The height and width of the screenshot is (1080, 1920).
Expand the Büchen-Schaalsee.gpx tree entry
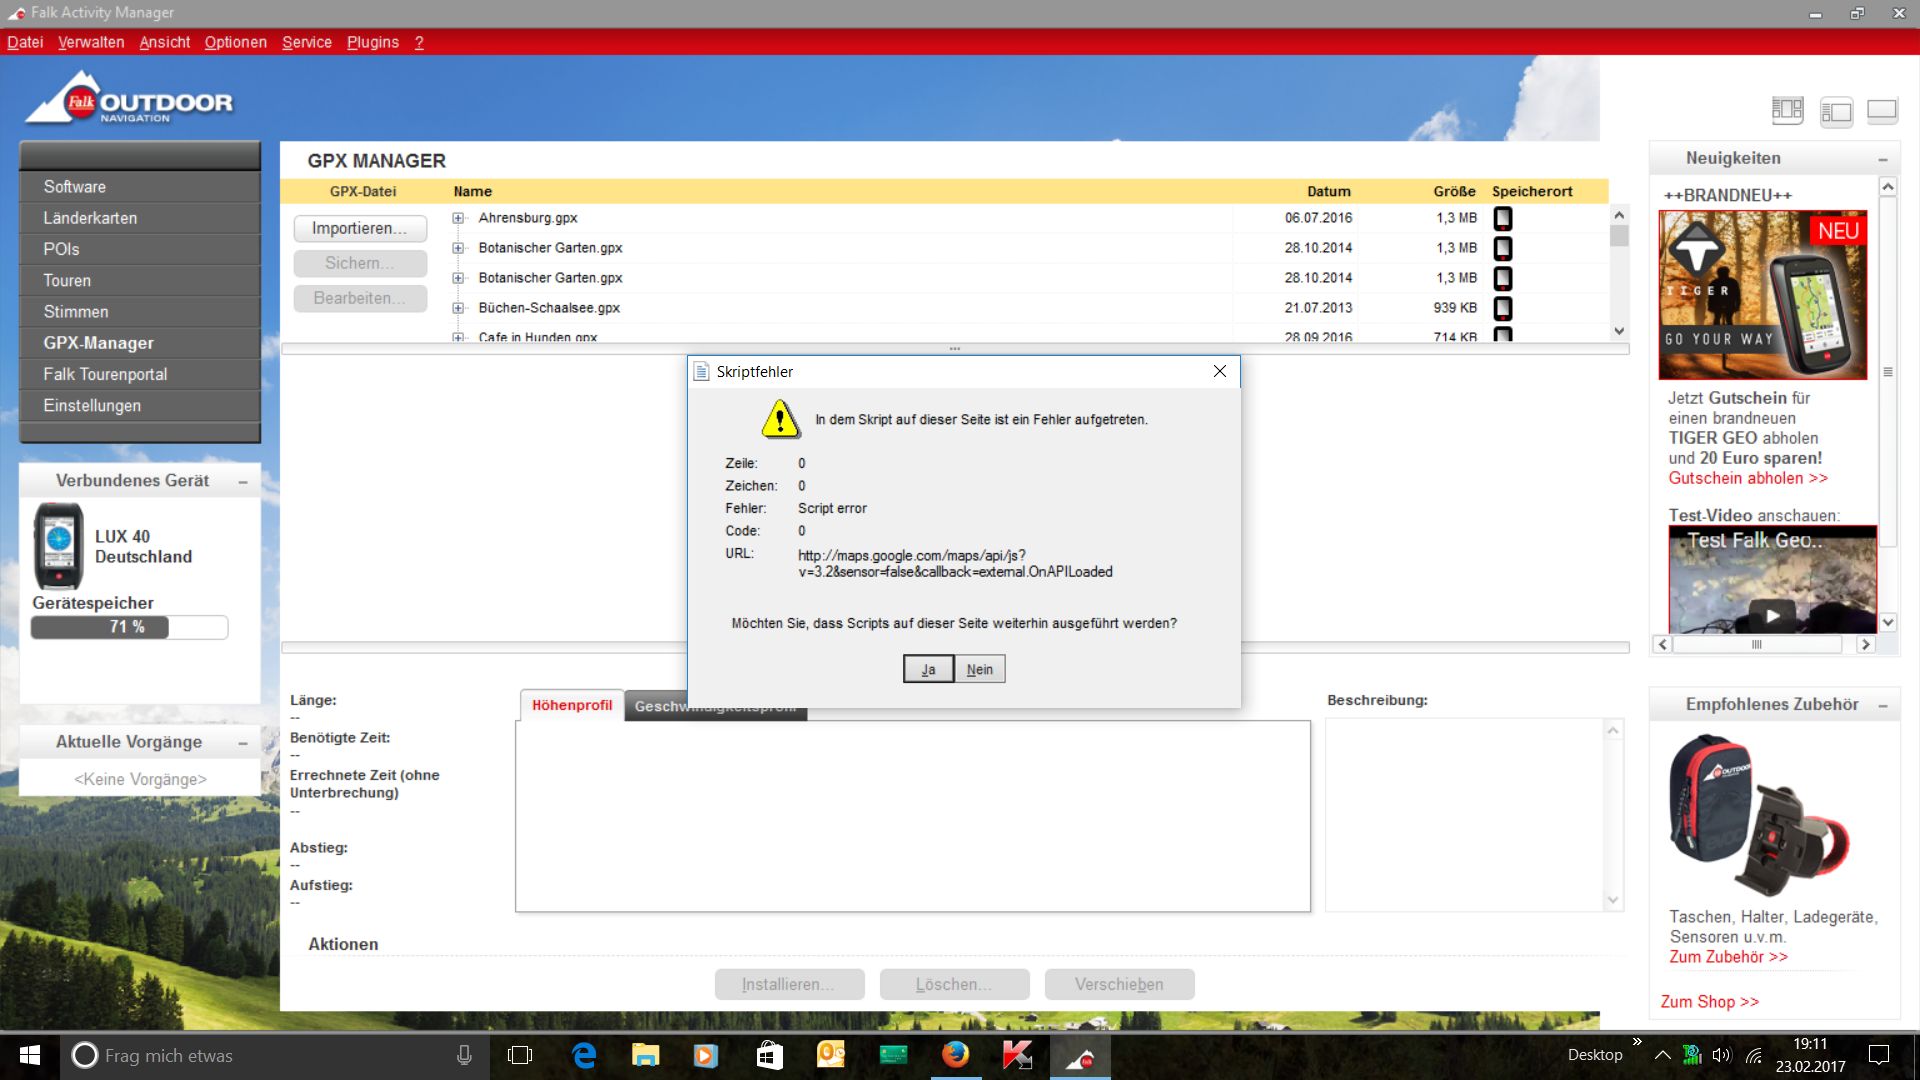pos(458,308)
